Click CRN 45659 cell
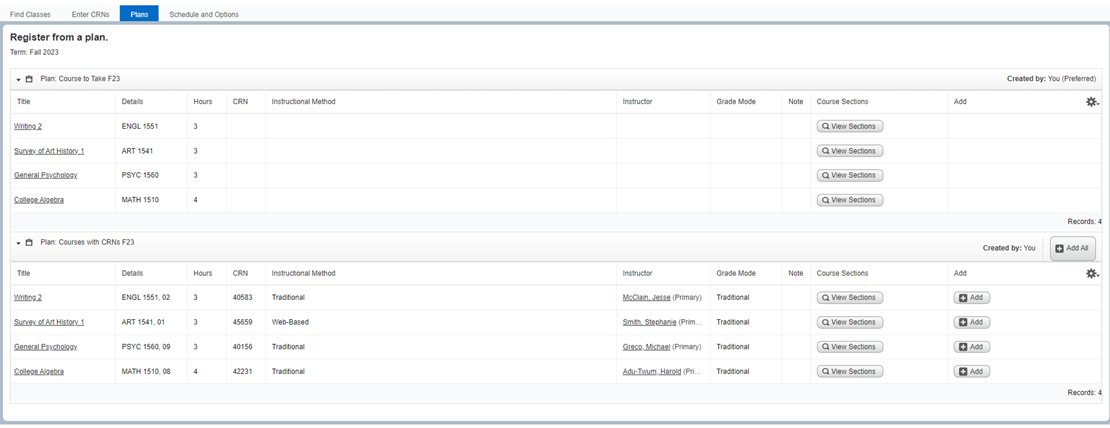1110x428 pixels. (x=246, y=322)
